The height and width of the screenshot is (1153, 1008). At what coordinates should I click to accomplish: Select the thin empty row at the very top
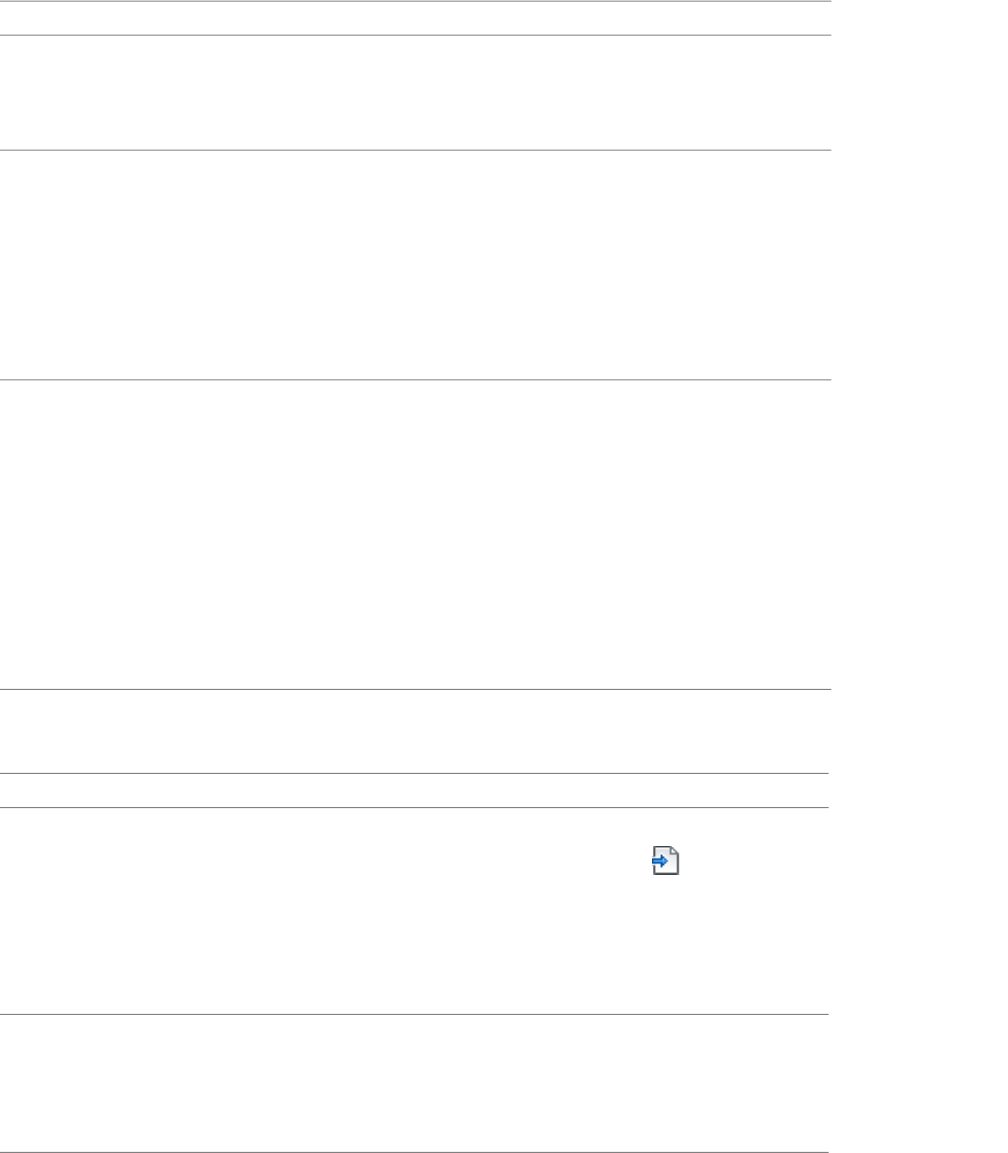coord(415,18)
